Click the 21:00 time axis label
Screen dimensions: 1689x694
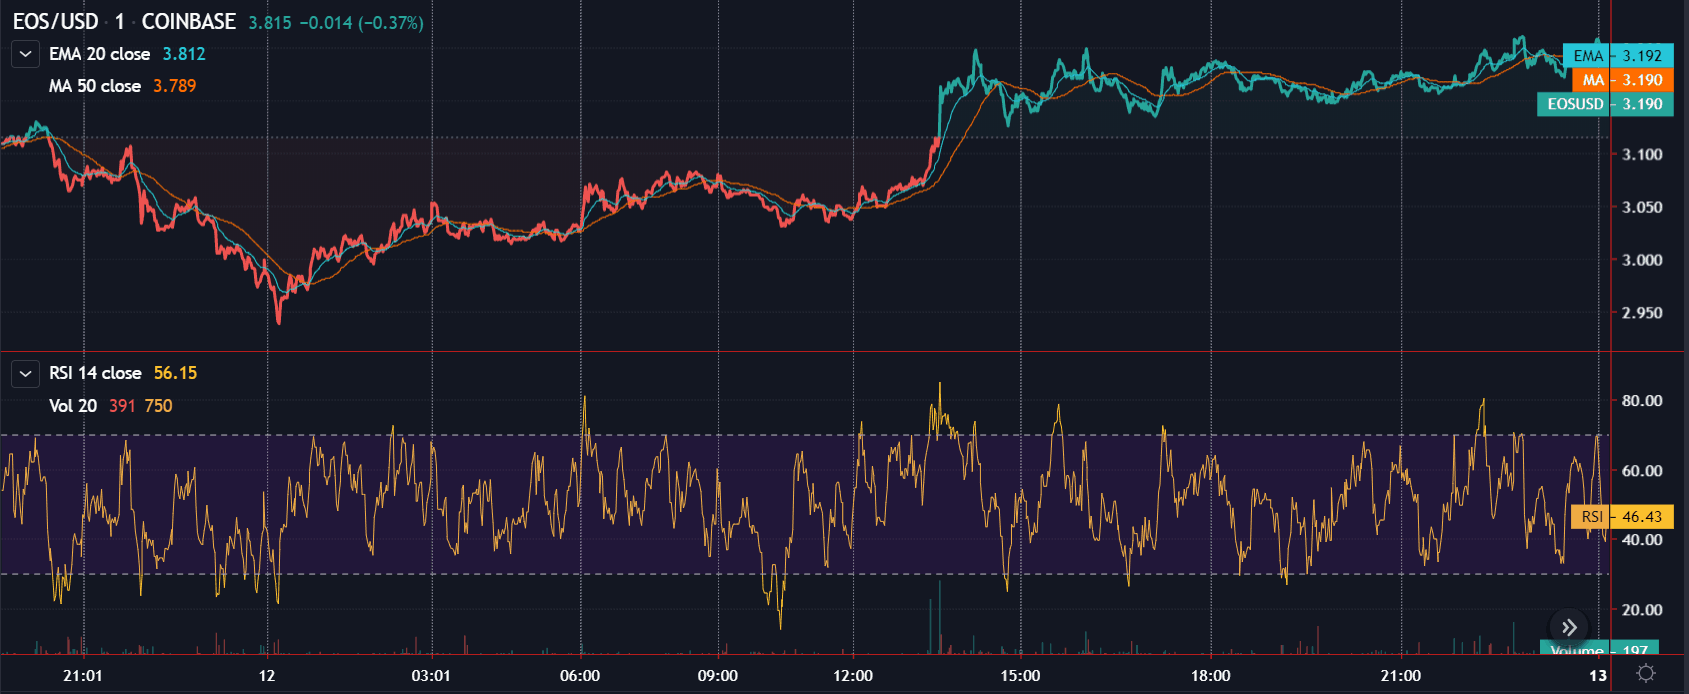[1401, 676]
